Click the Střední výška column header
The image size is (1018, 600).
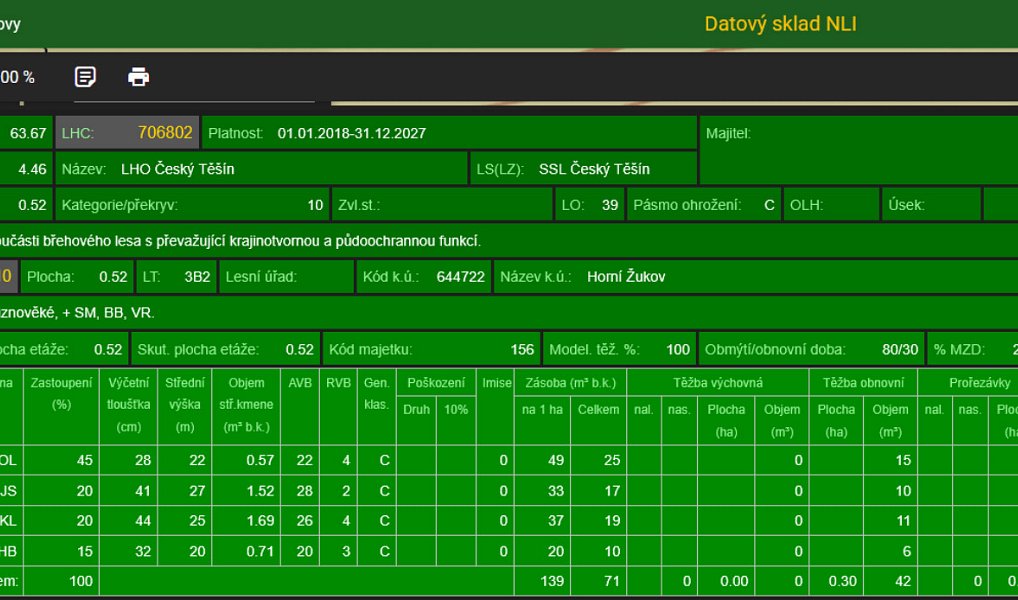(184, 405)
